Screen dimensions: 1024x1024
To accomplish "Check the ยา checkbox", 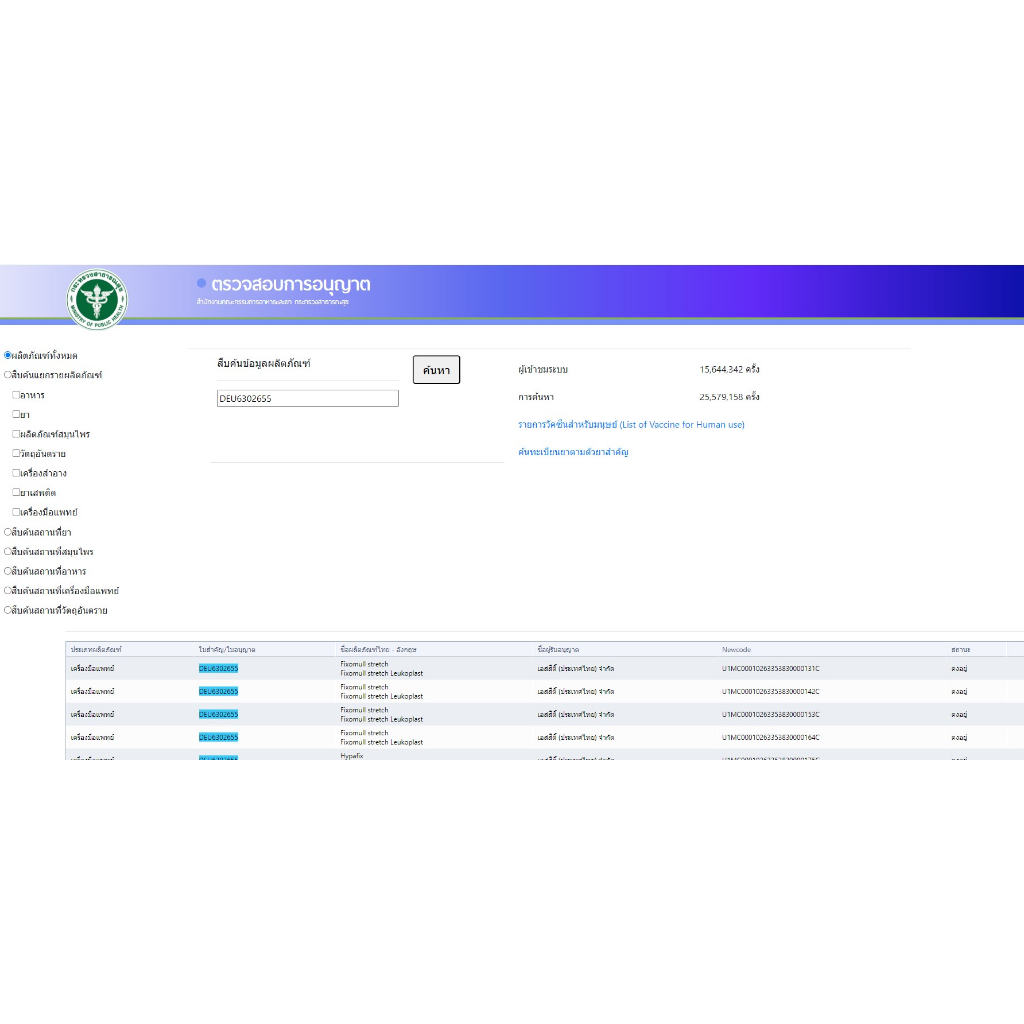I will (x=16, y=414).
